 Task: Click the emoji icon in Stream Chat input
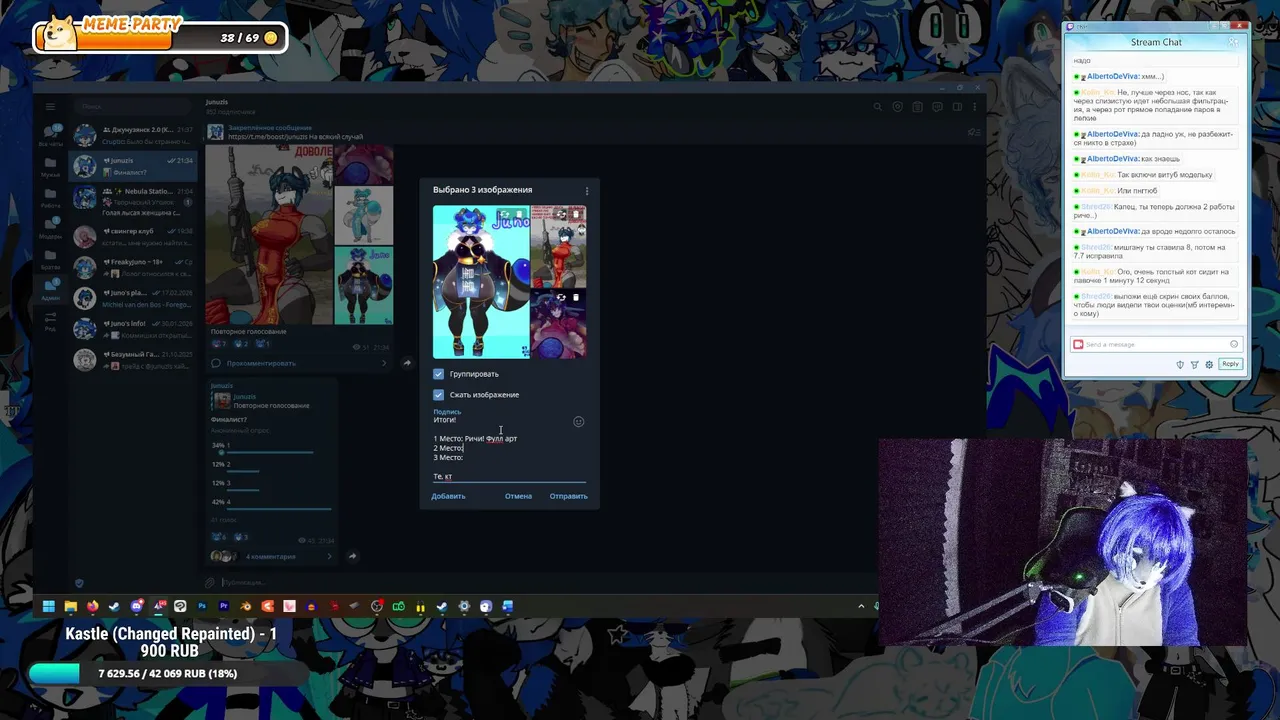click(1234, 344)
